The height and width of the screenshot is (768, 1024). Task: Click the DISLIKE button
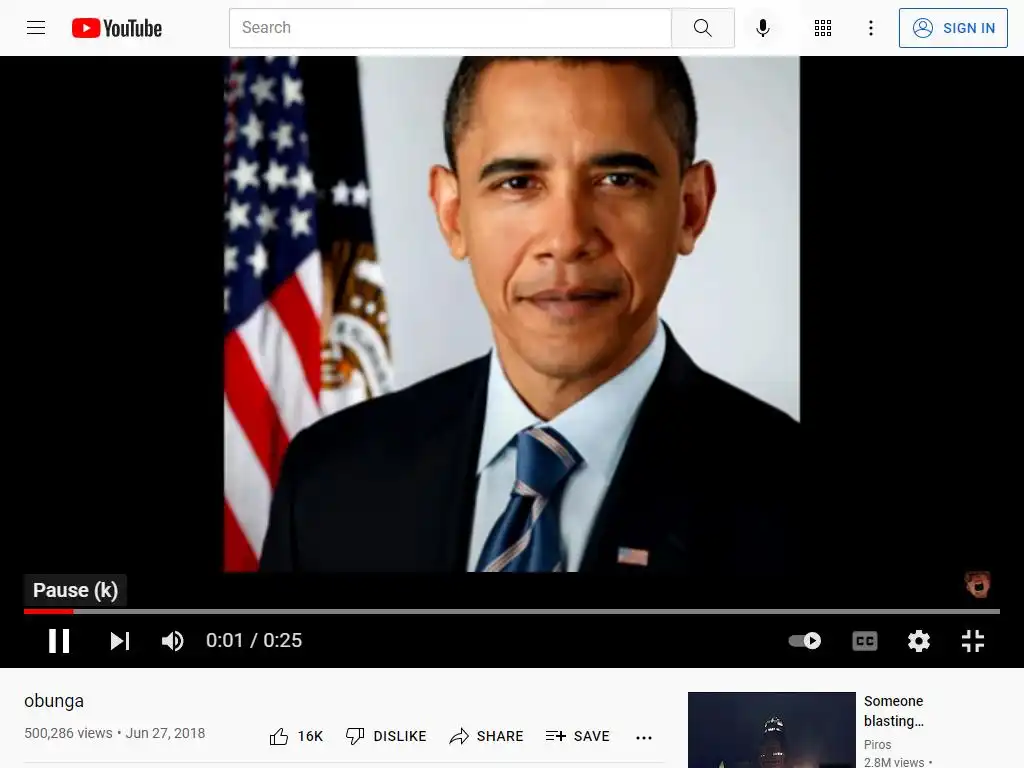386,736
